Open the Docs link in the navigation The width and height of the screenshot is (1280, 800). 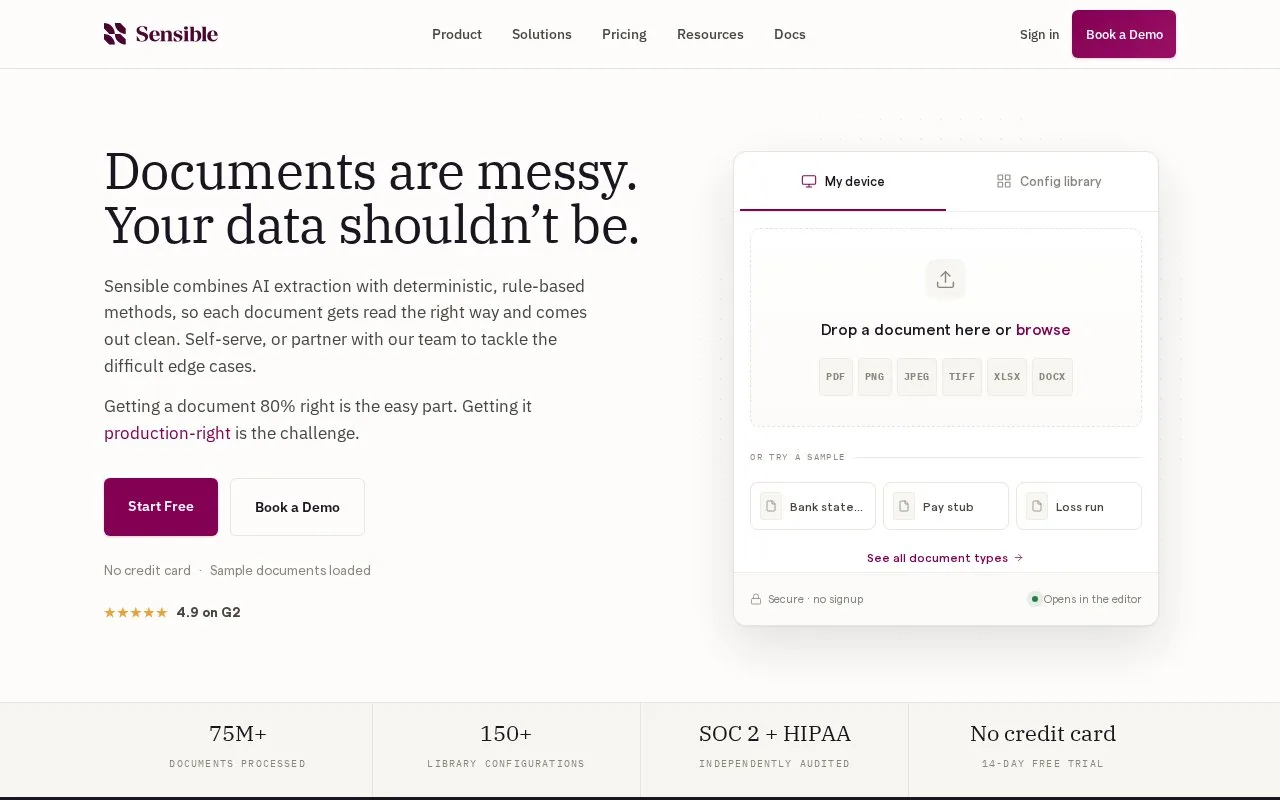(x=790, y=34)
